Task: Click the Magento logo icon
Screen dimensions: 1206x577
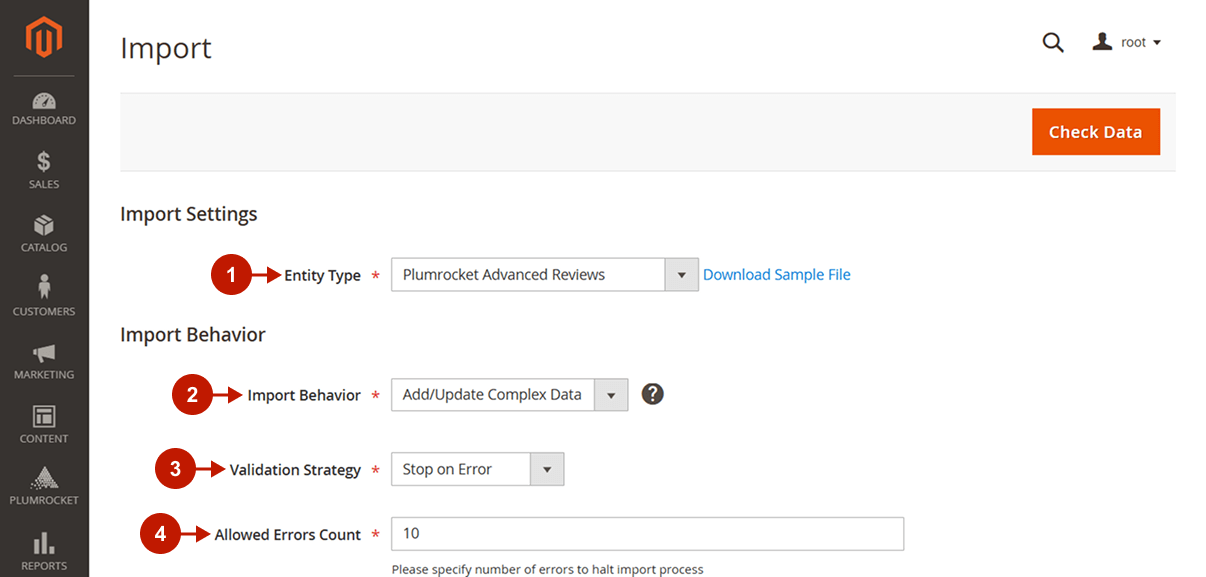Action: point(44,38)
